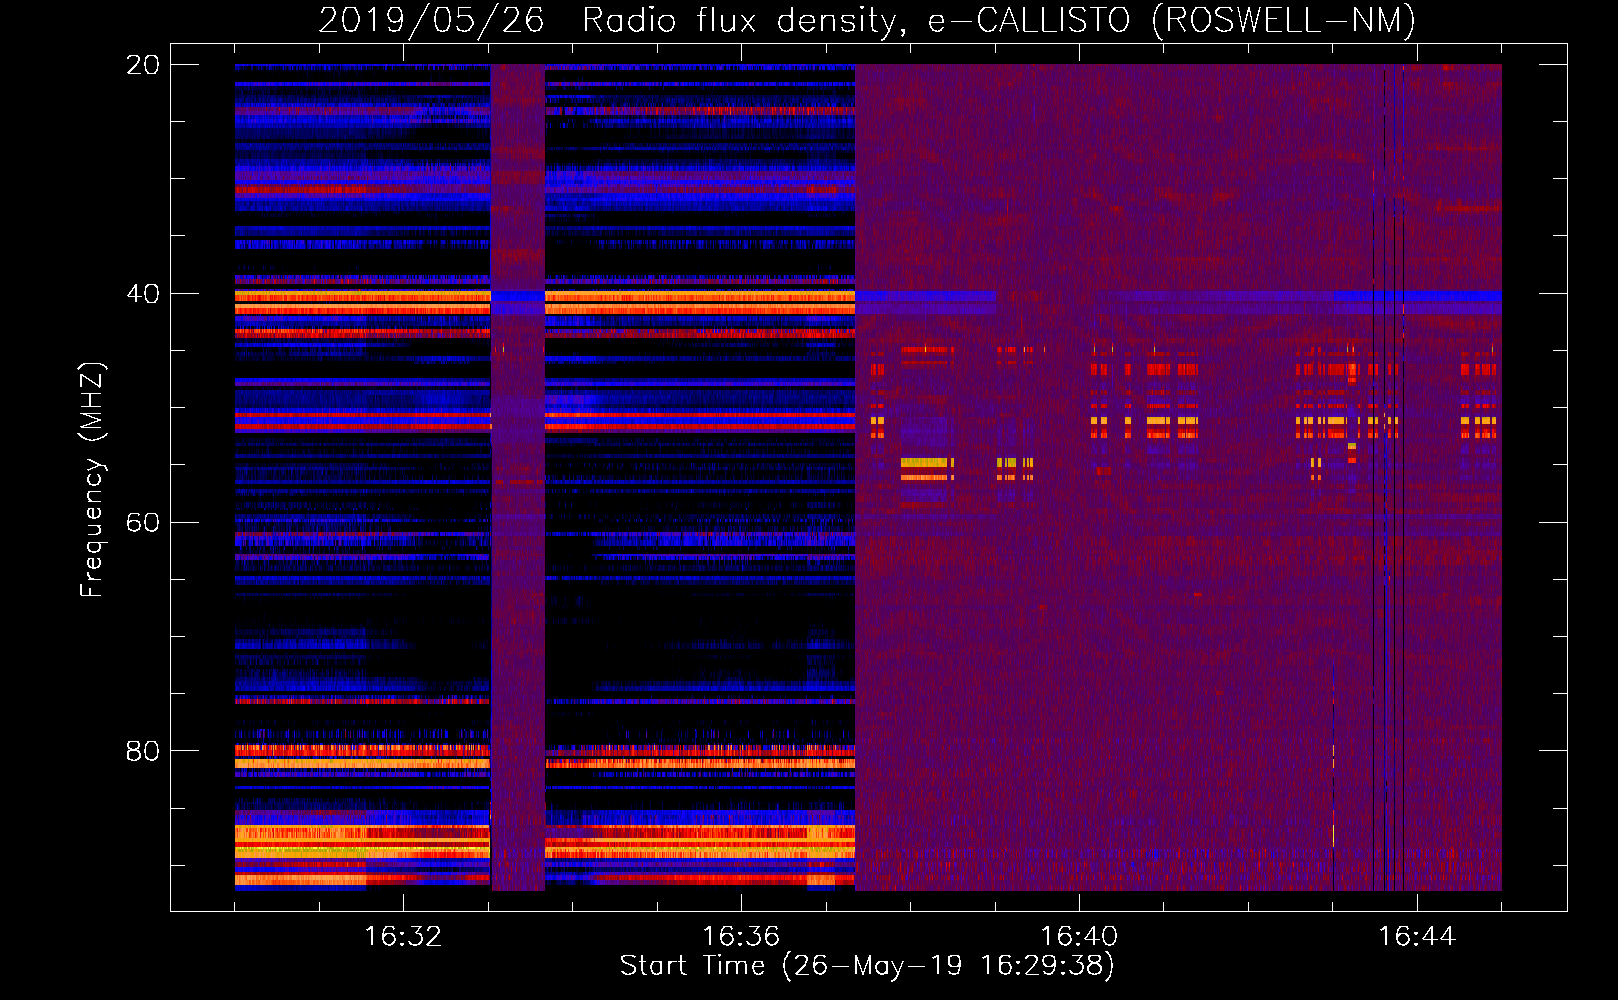Viewport: 1618px width, 1000px height.
Task: Select the 'Frequency (MHZ)' y-axis label
Action: [x=91, y=480]
